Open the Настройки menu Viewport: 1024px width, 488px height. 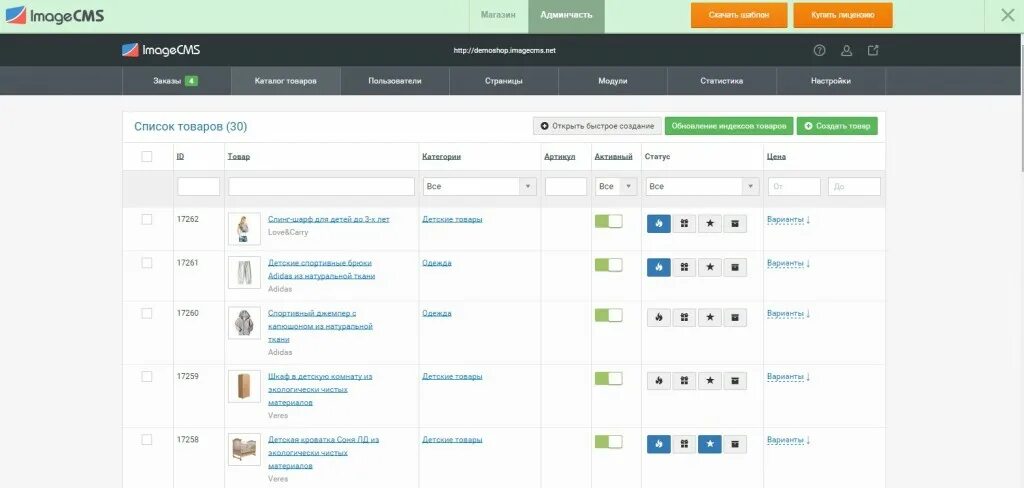click(831, 81)
